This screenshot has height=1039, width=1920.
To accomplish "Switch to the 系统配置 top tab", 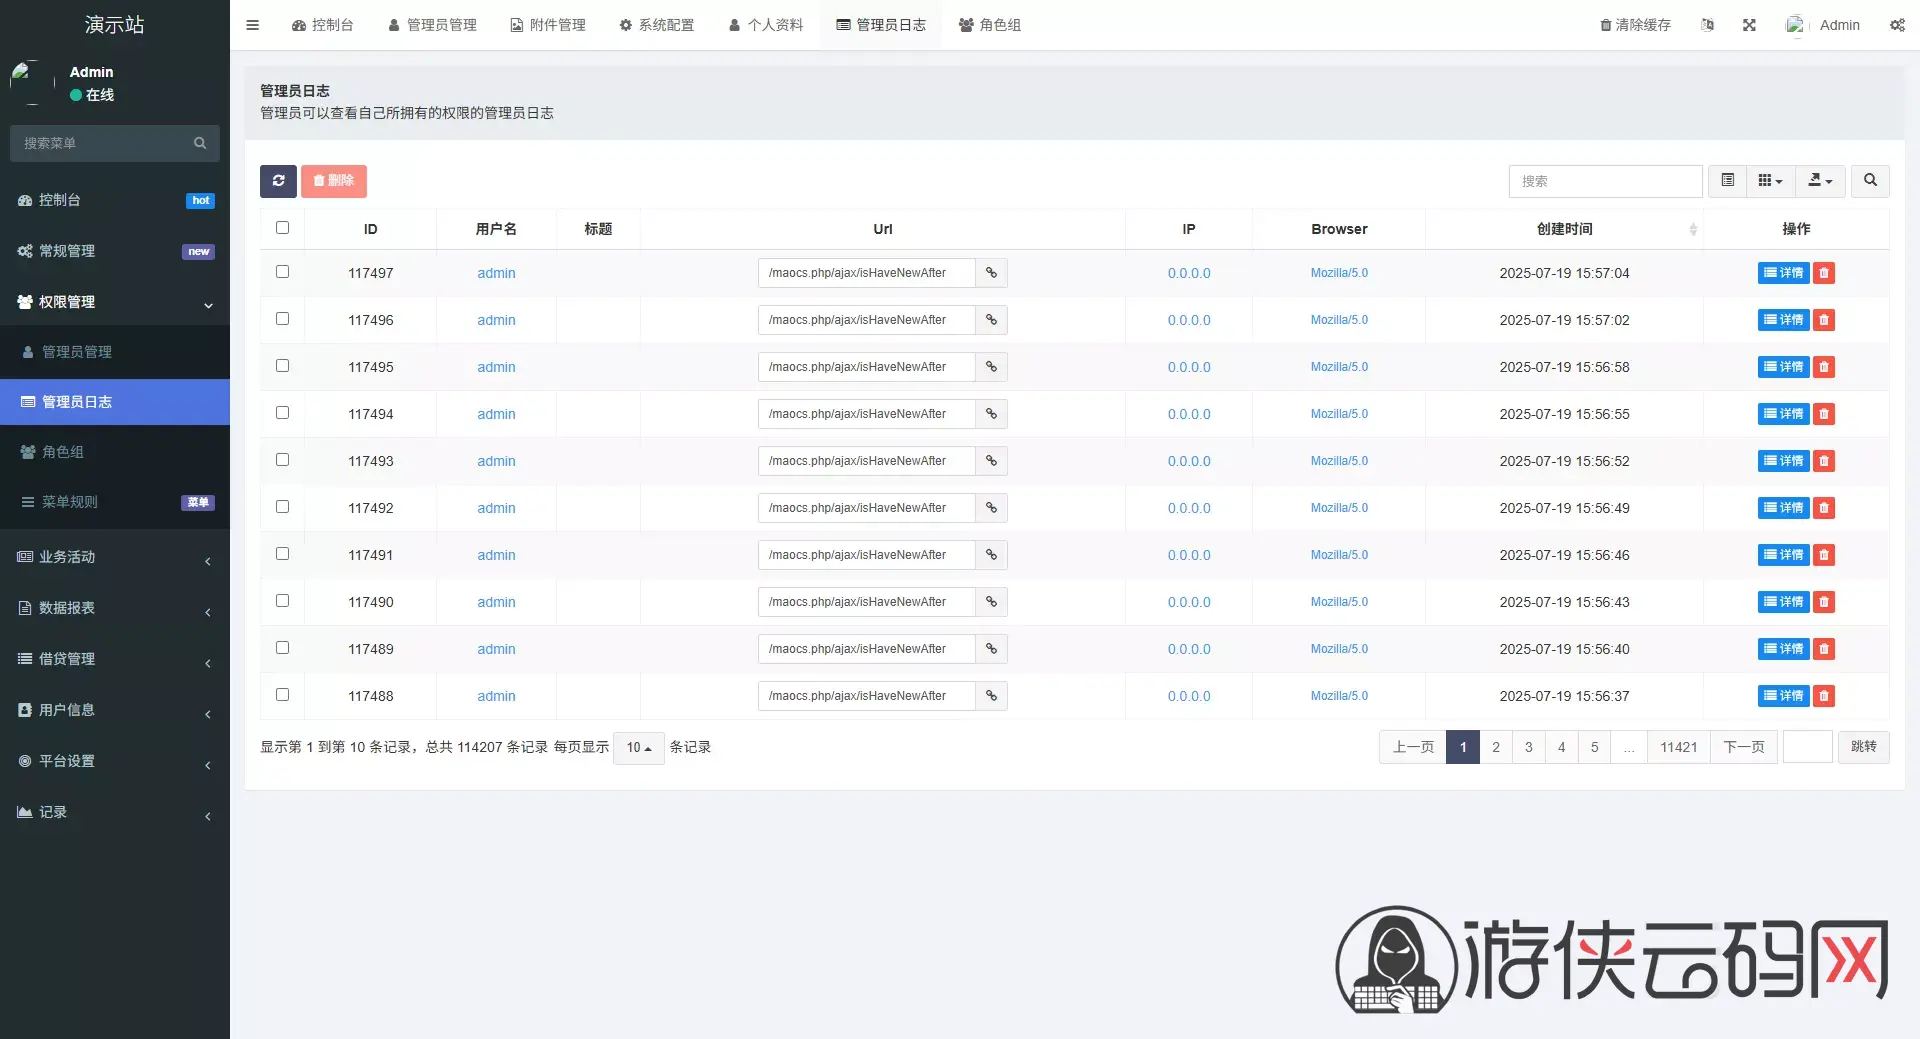I will (656, 25).
